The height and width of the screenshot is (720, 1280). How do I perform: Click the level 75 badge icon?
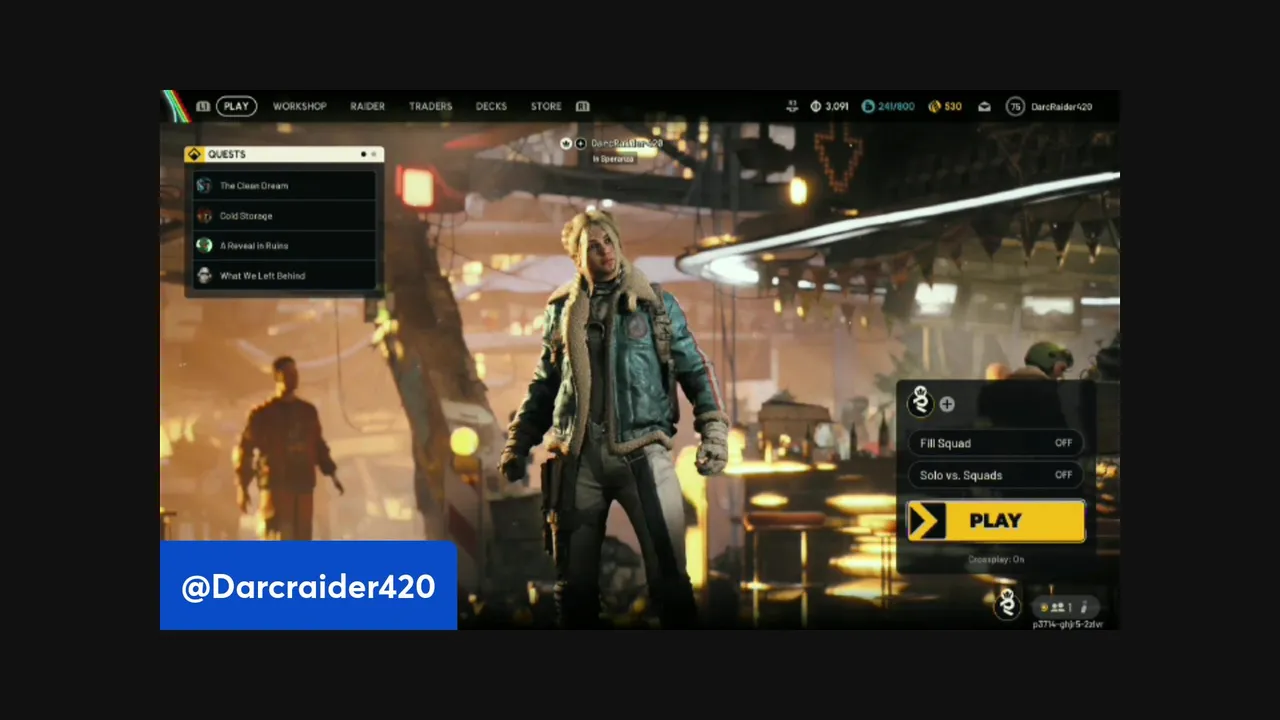(x=1015, y=106)
